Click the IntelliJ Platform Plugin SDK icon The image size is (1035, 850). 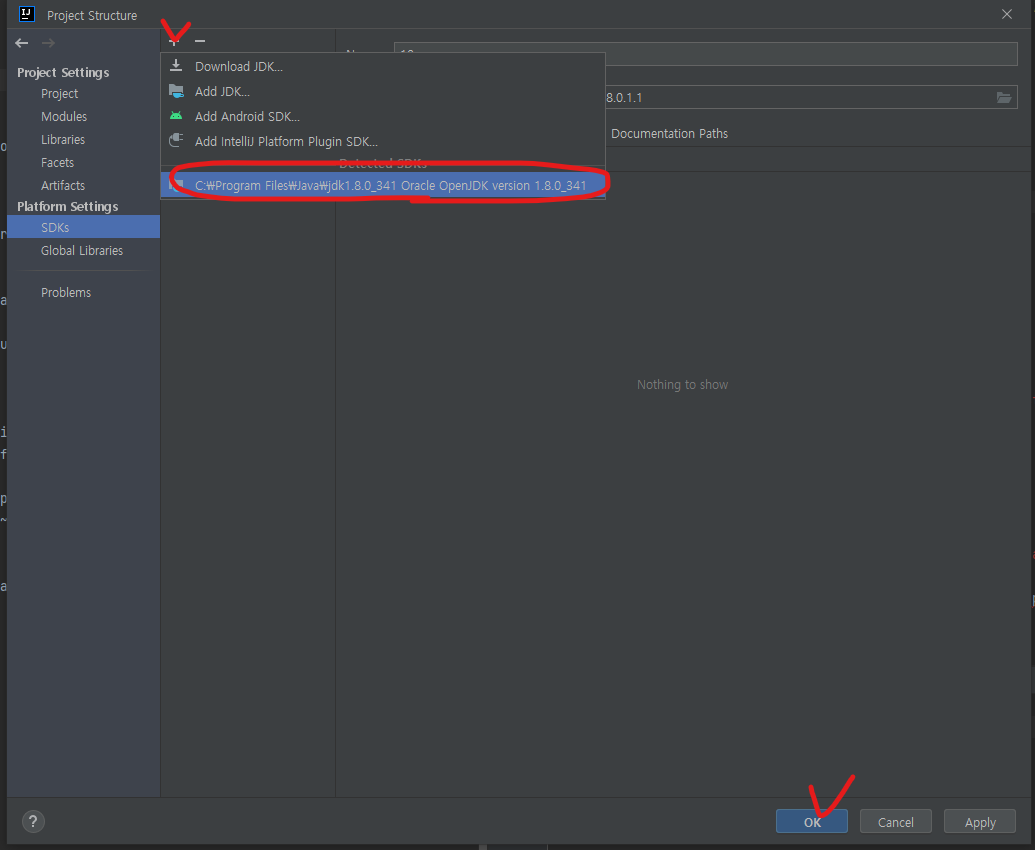[x=176, y=141]
